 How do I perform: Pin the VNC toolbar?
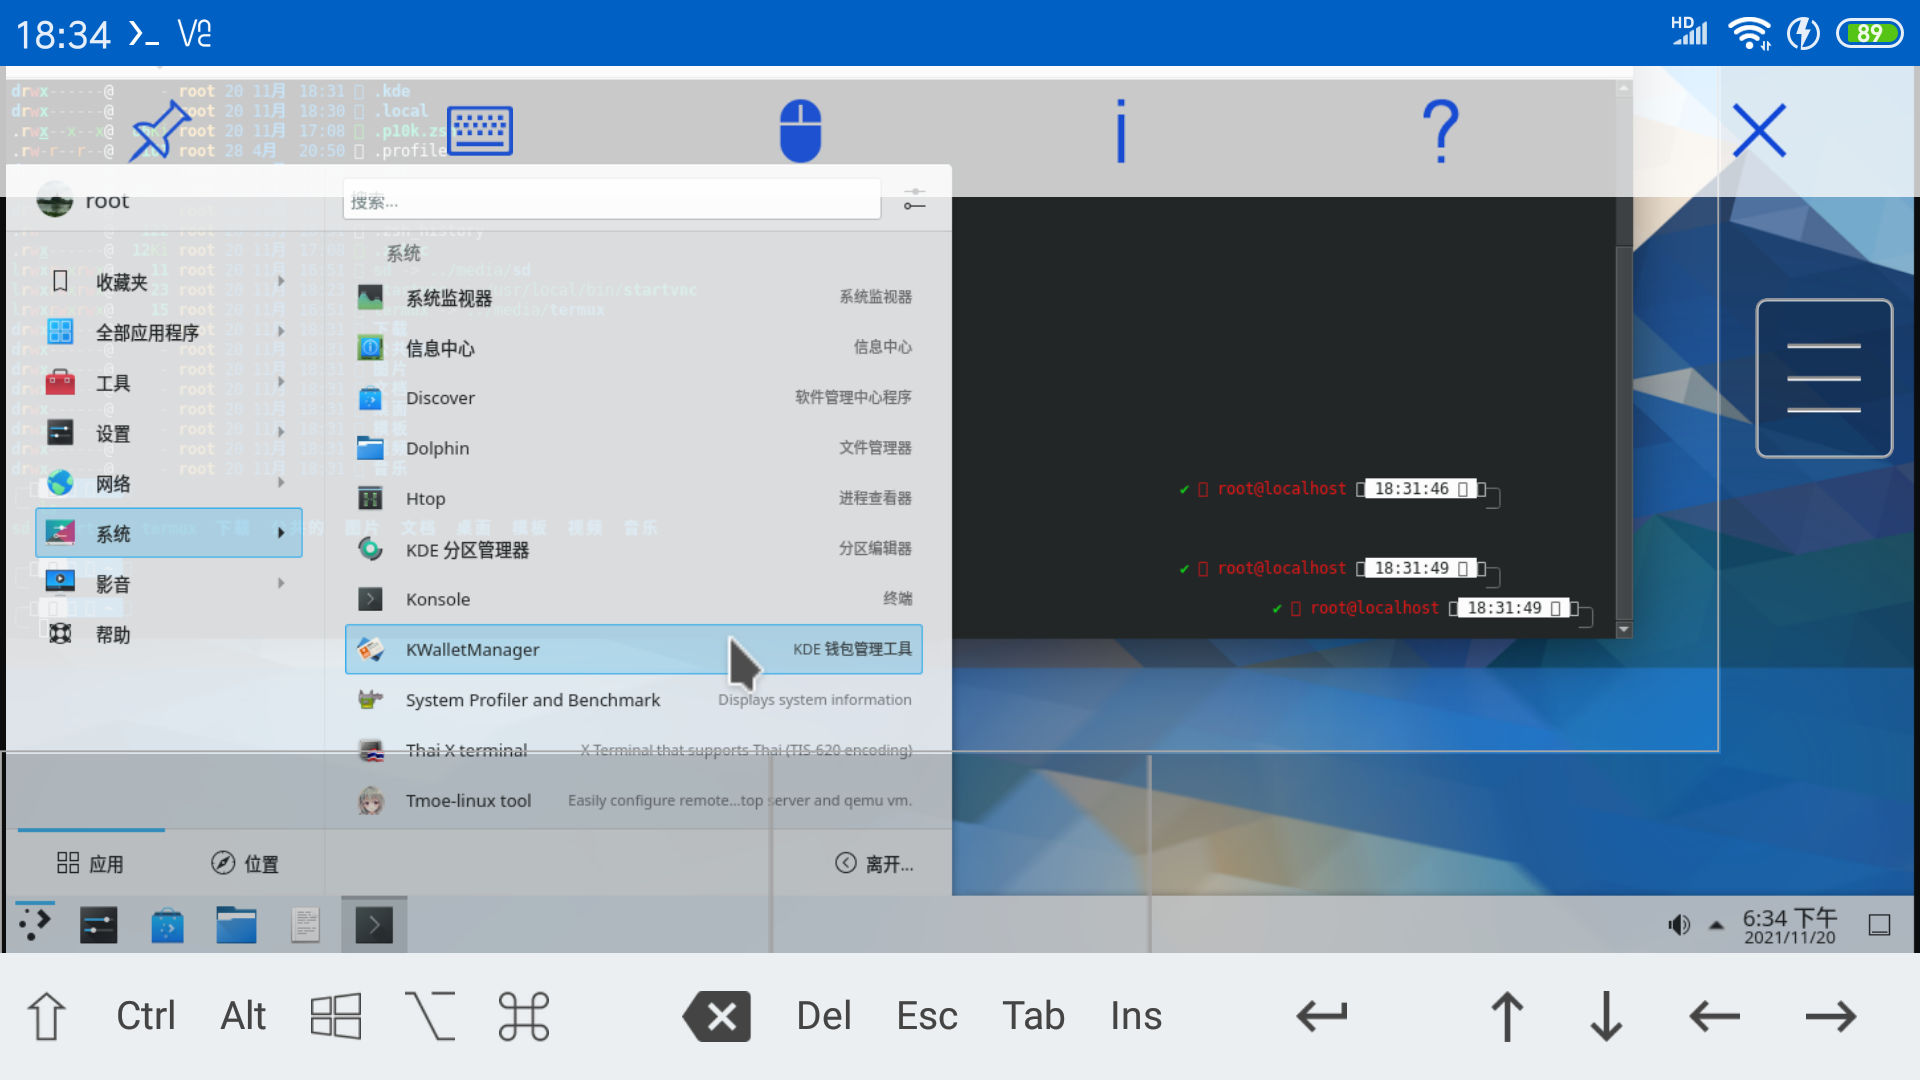point(160,130)
